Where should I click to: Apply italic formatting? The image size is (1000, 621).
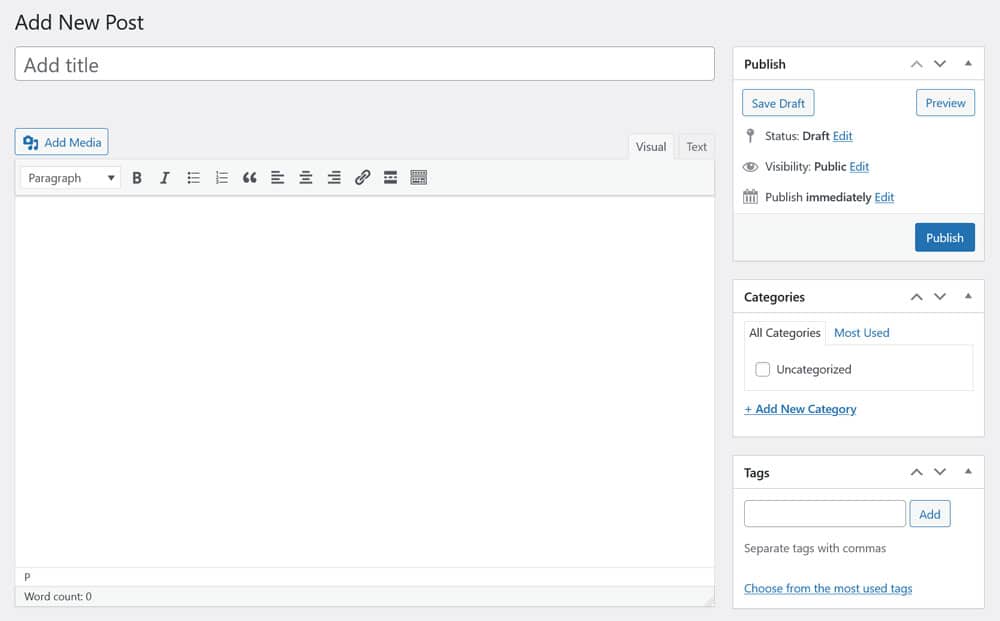tap(165, 178)
